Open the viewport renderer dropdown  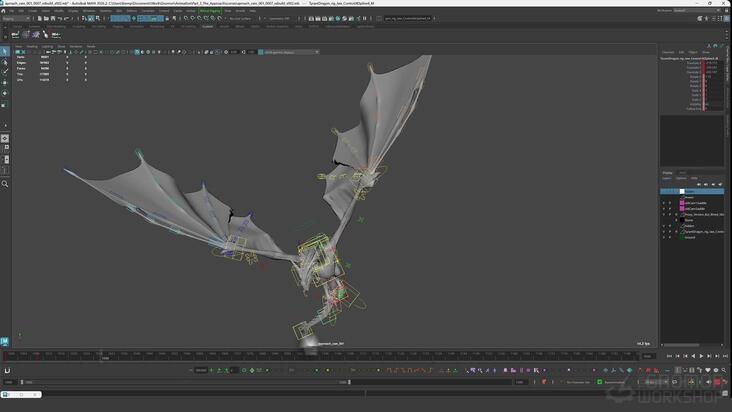[290, 52]
